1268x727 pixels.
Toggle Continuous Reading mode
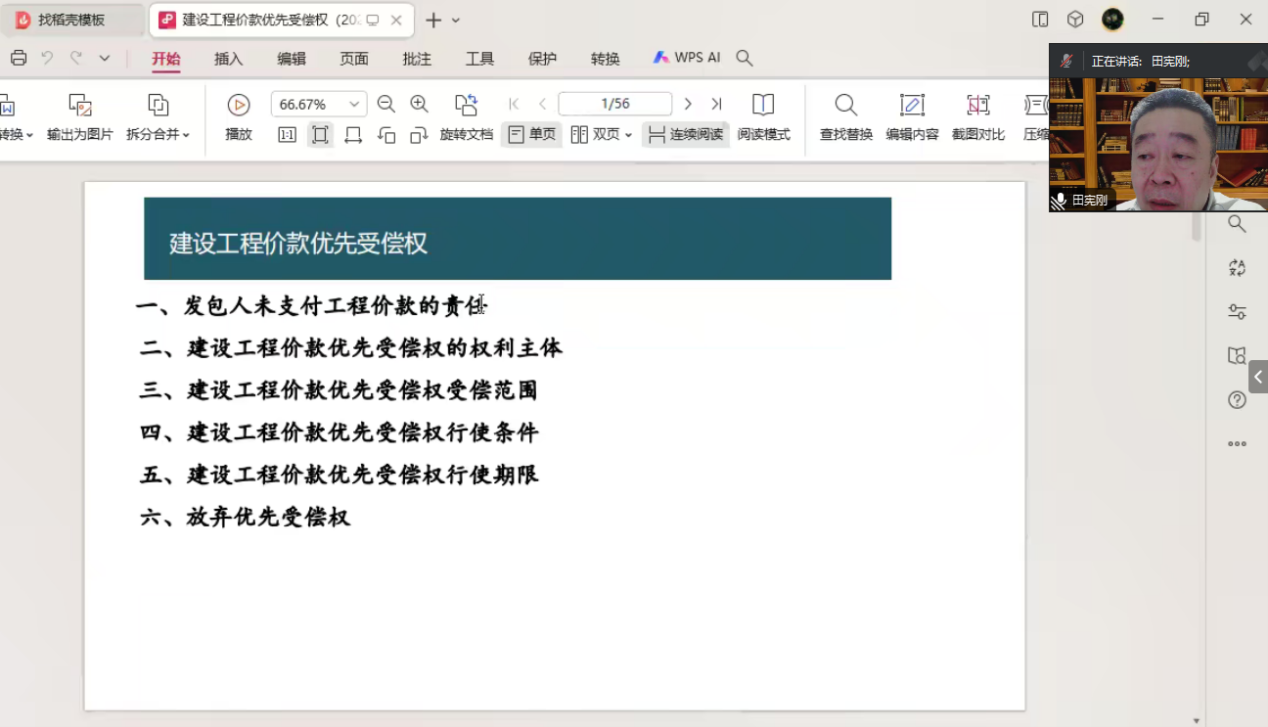coord(685,134)
